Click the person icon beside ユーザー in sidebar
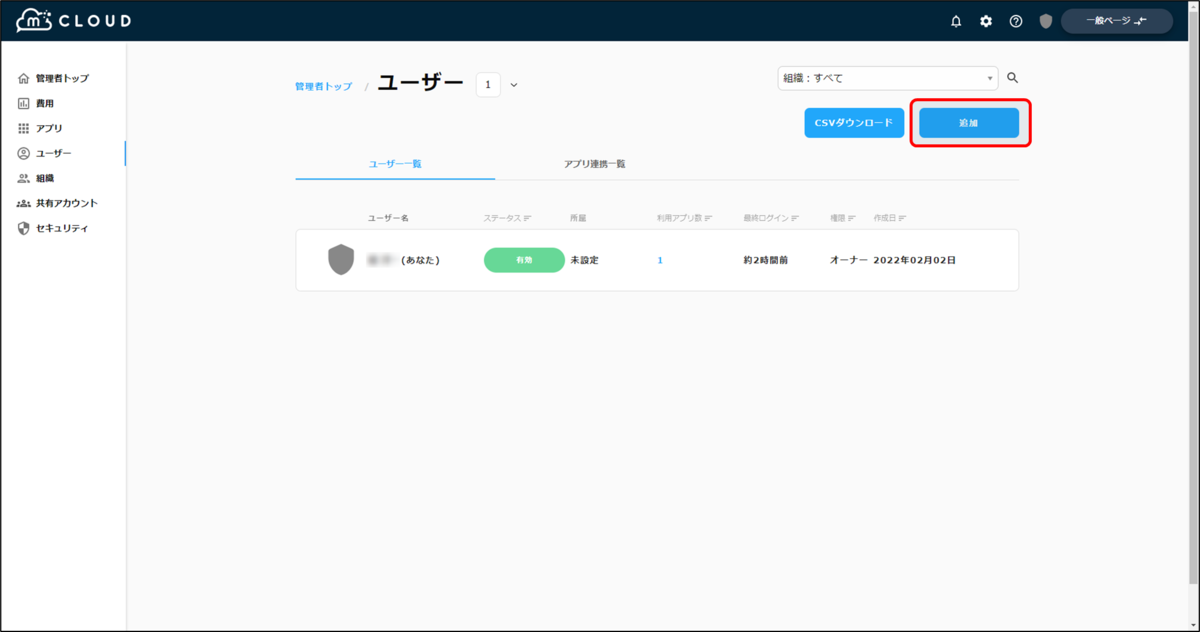1200x632 pixels. point(24,153)
